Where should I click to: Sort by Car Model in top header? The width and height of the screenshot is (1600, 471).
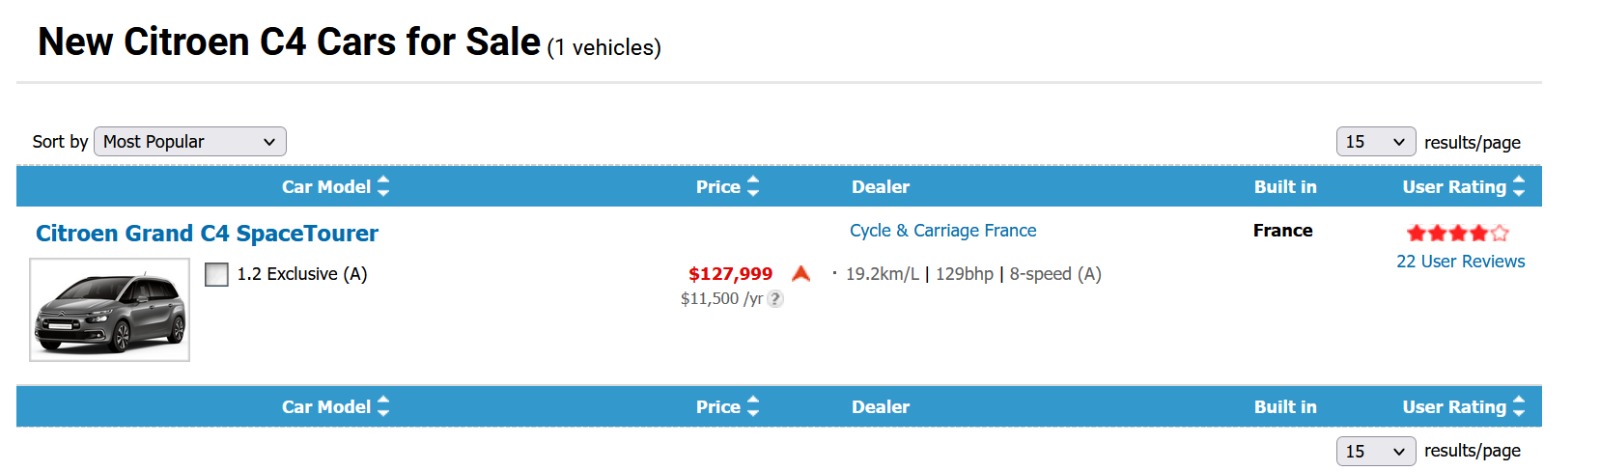tap(335, 187)
